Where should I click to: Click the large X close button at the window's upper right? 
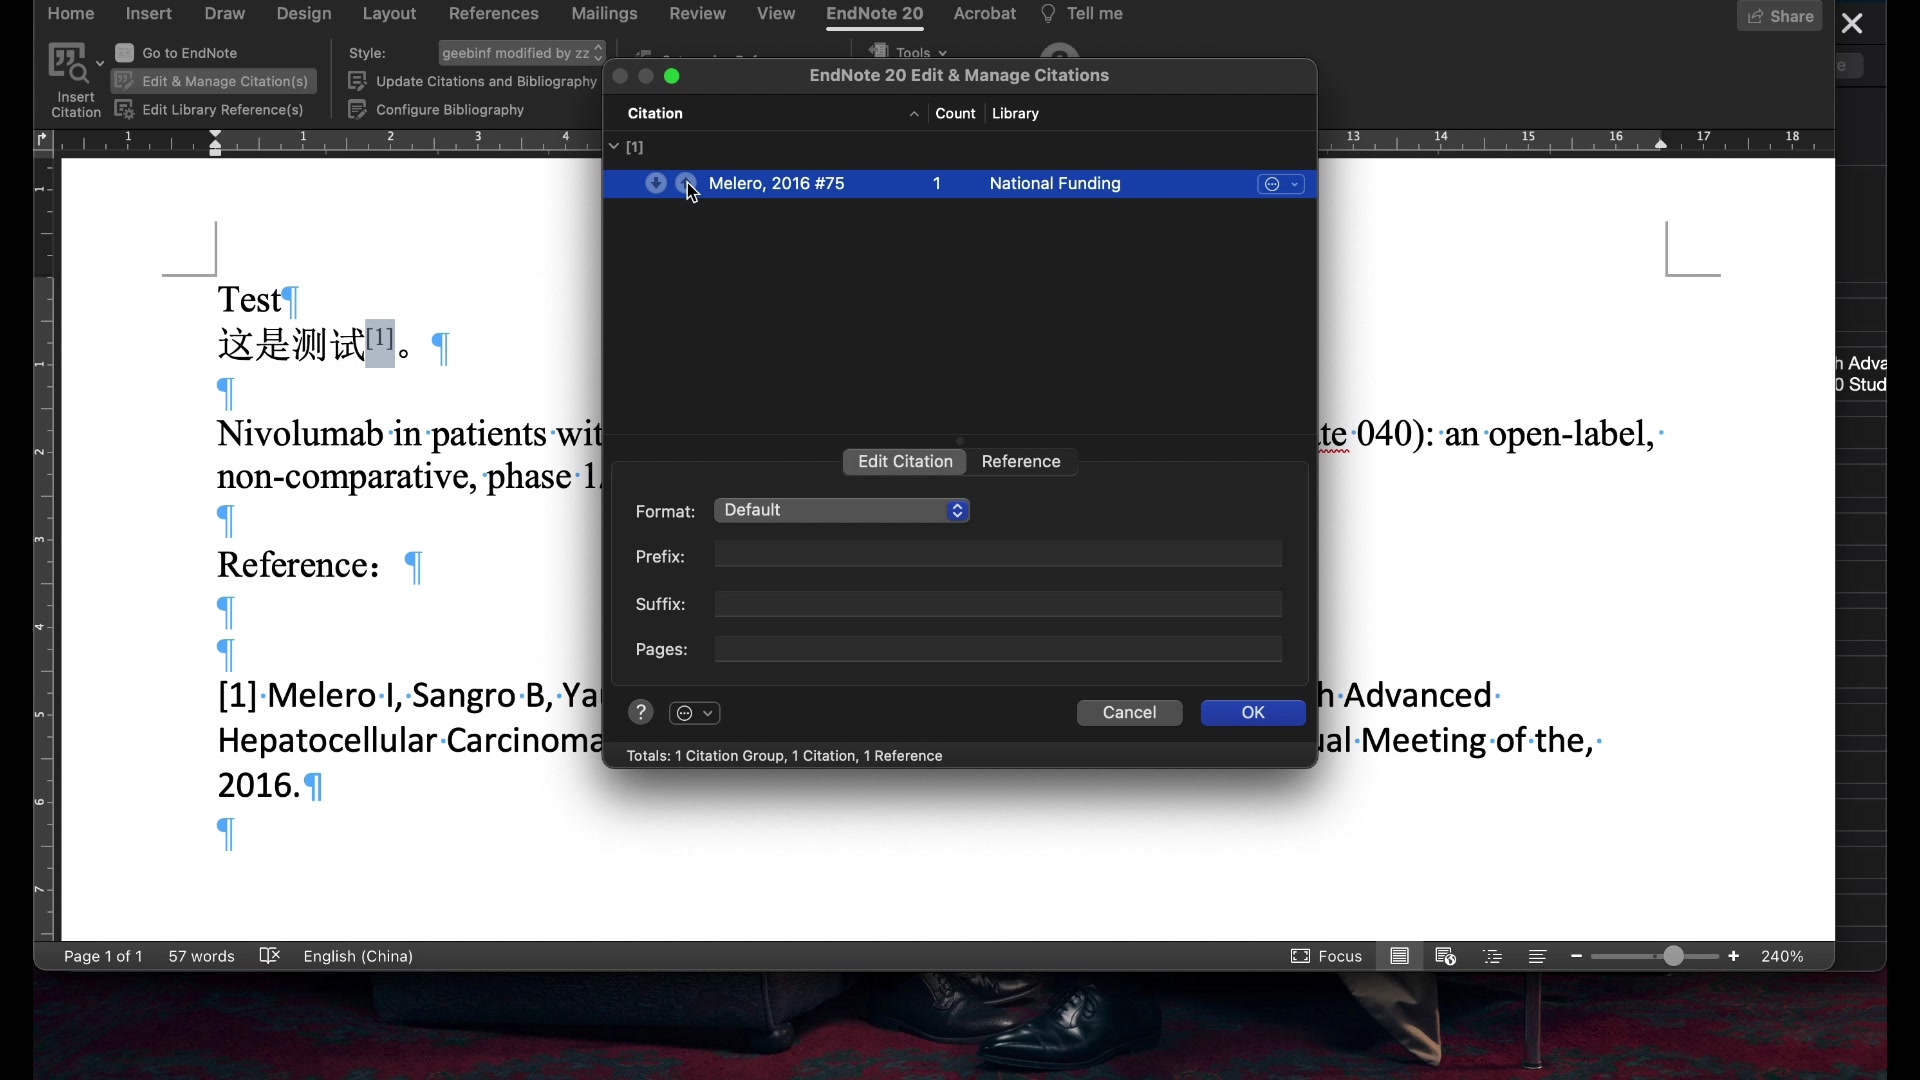pos(1853,24)
